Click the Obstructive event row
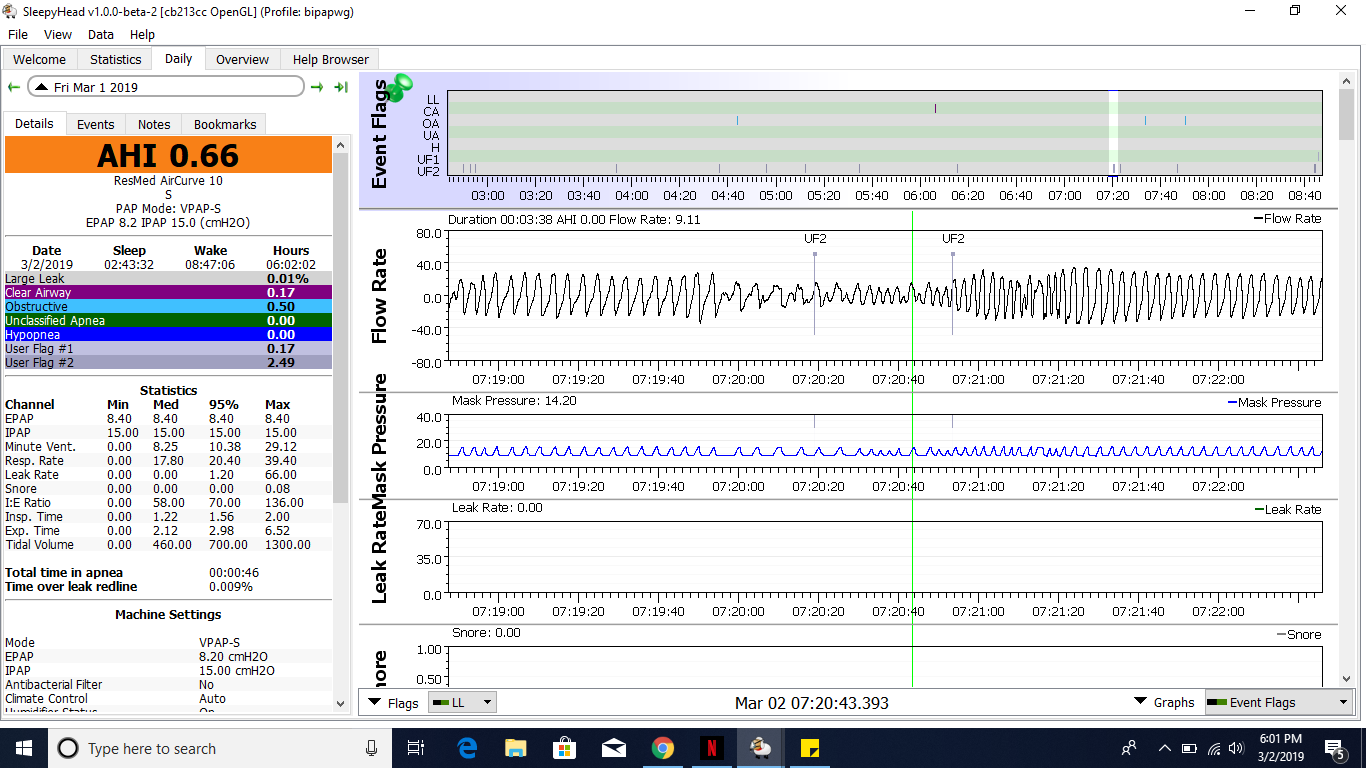 tap(167, 307)
